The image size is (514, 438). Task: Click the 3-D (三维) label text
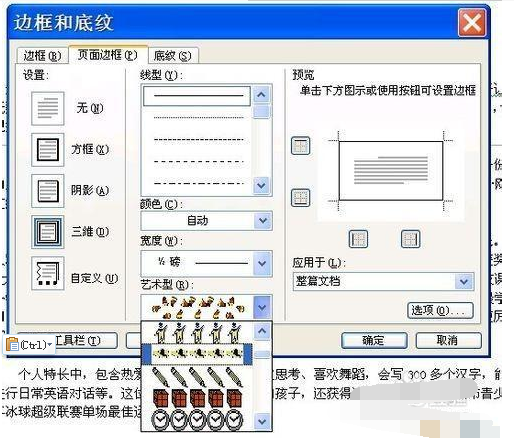[x=90, y=232]
